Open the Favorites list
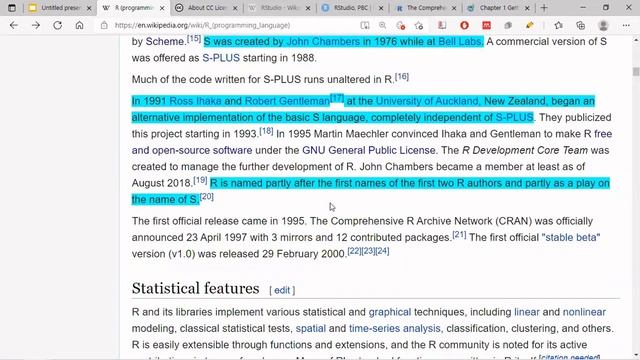Screen dimensions: 640x360 [559, 25]
